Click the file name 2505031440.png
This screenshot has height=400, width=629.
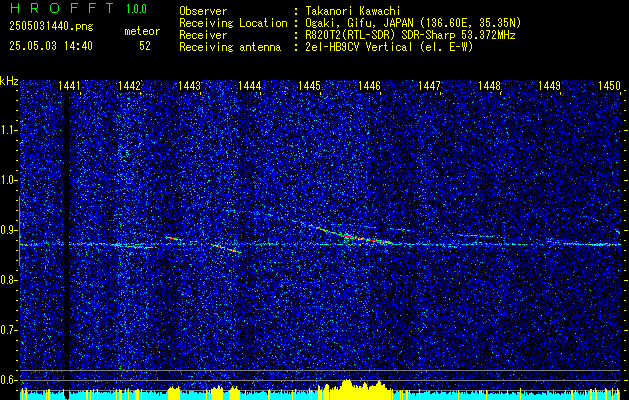point(51,27)
